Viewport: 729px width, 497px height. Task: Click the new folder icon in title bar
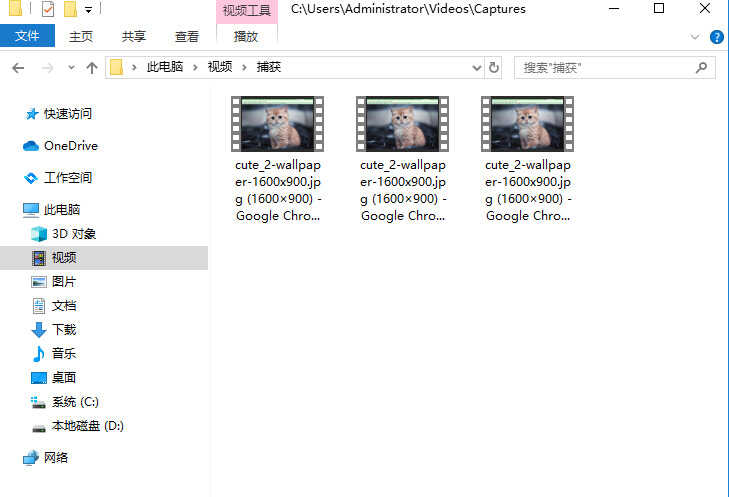pos(70,9)
